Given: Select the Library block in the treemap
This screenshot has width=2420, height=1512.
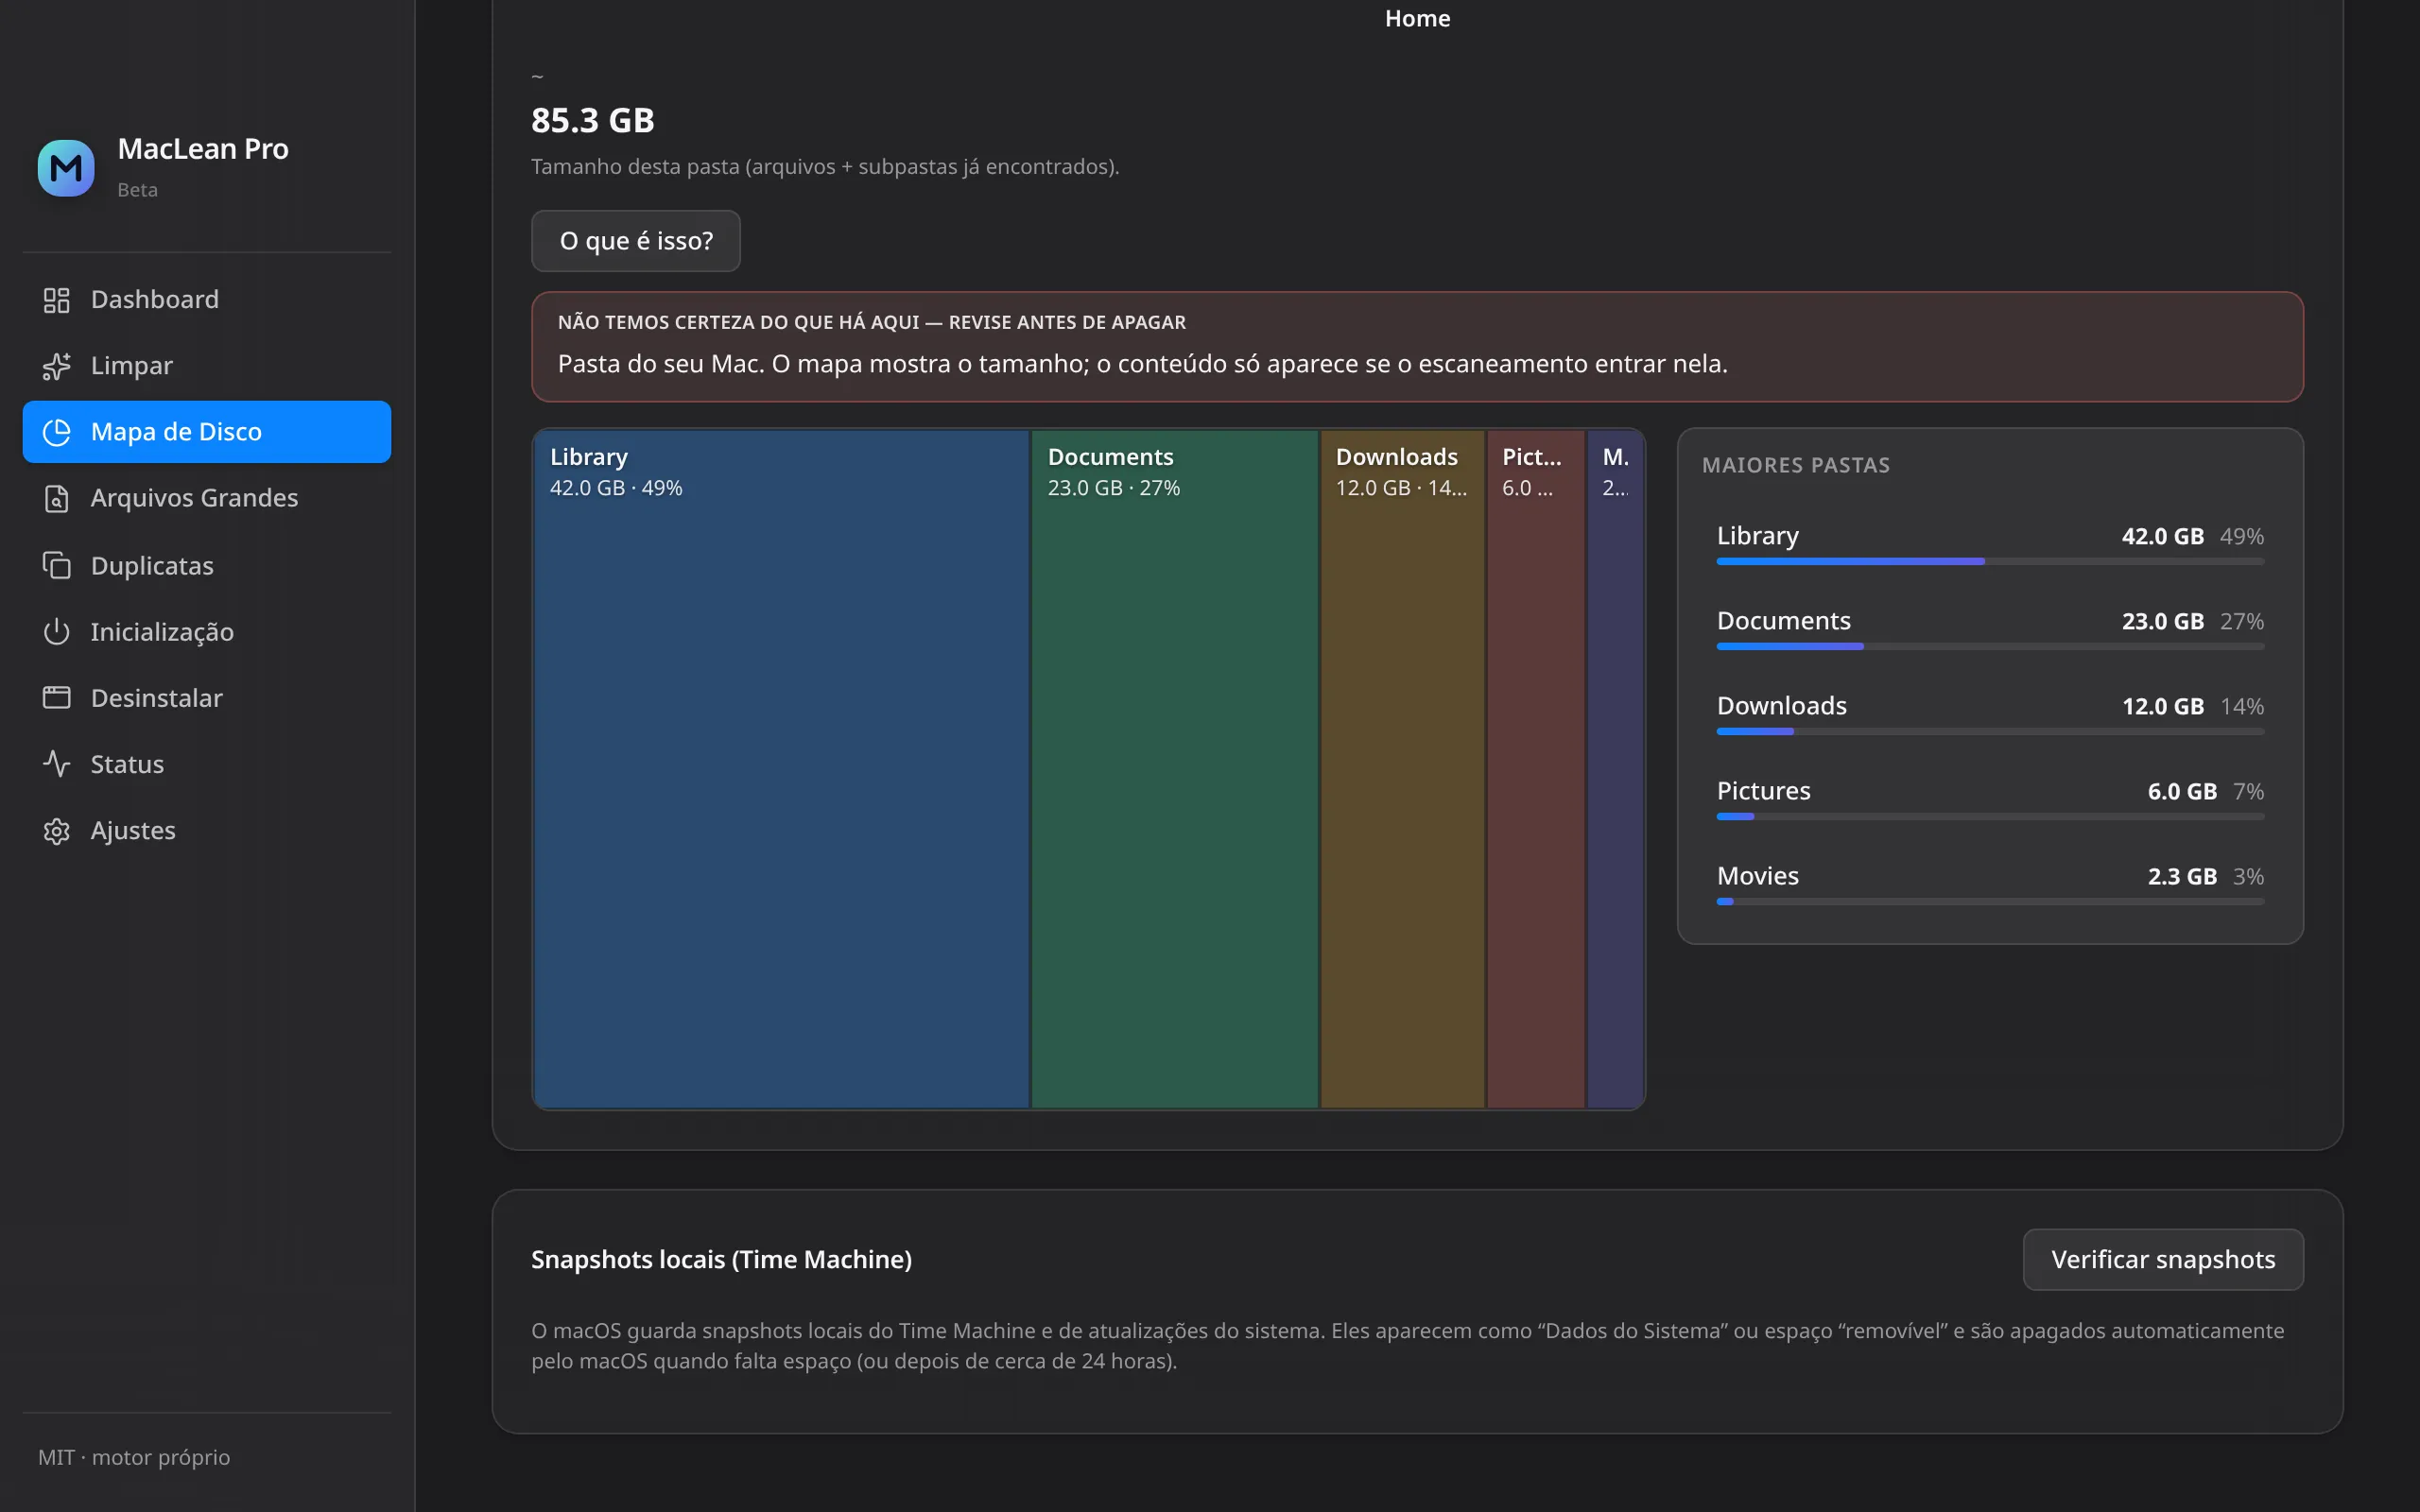Looking at the screenshot, I should click(x=781, y=769).
